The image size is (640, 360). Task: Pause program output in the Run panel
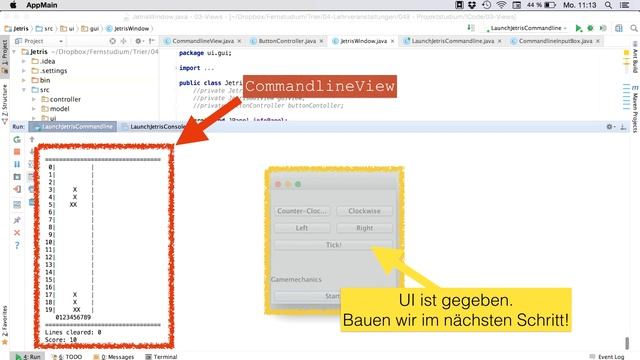17,164
